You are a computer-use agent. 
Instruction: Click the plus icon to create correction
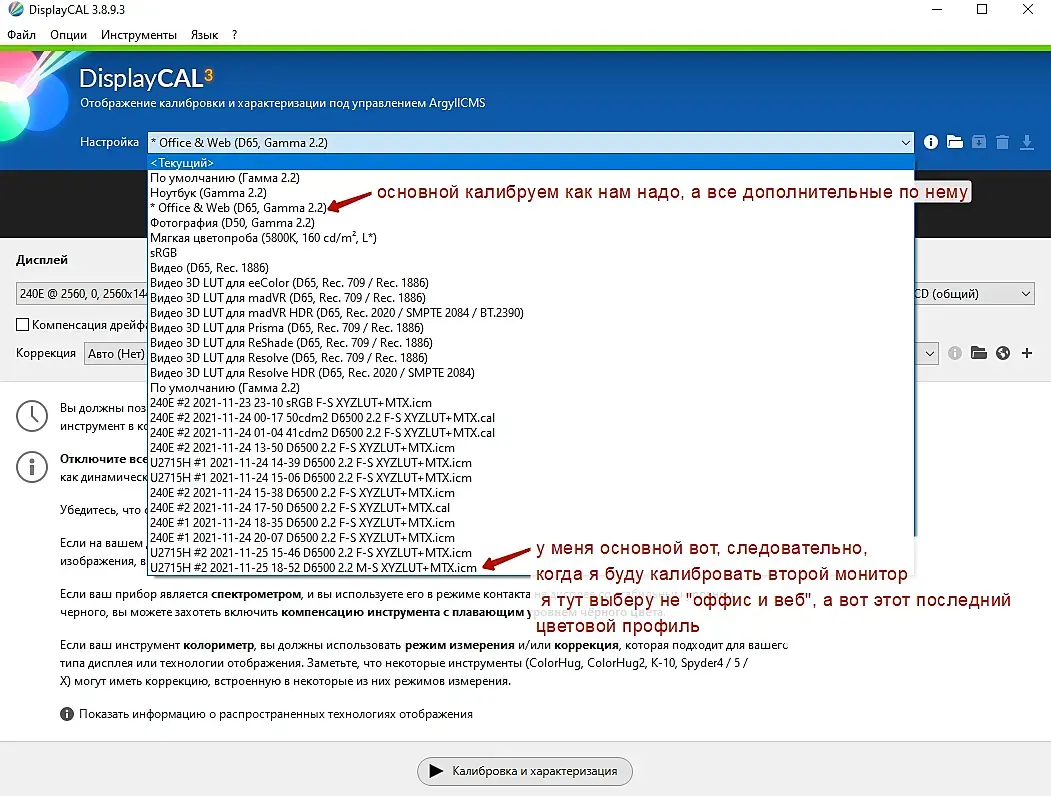coord(1027,353)
